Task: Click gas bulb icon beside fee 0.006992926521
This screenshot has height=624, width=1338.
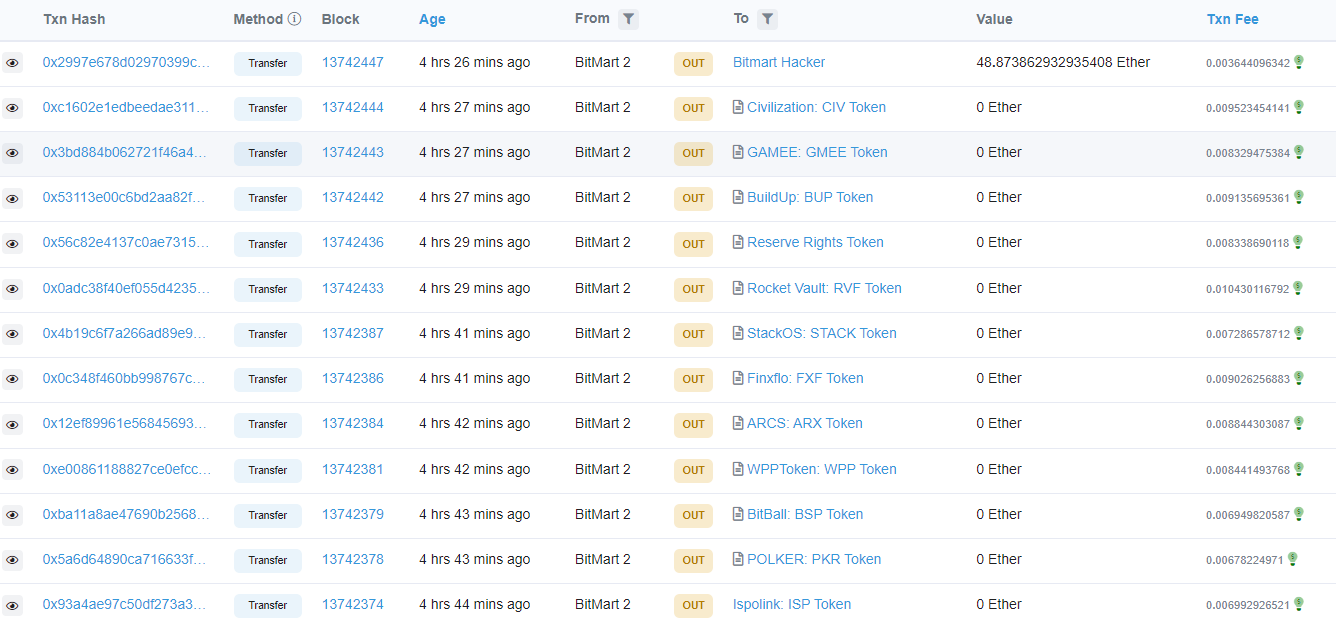Action: [x=1299, y=604]
